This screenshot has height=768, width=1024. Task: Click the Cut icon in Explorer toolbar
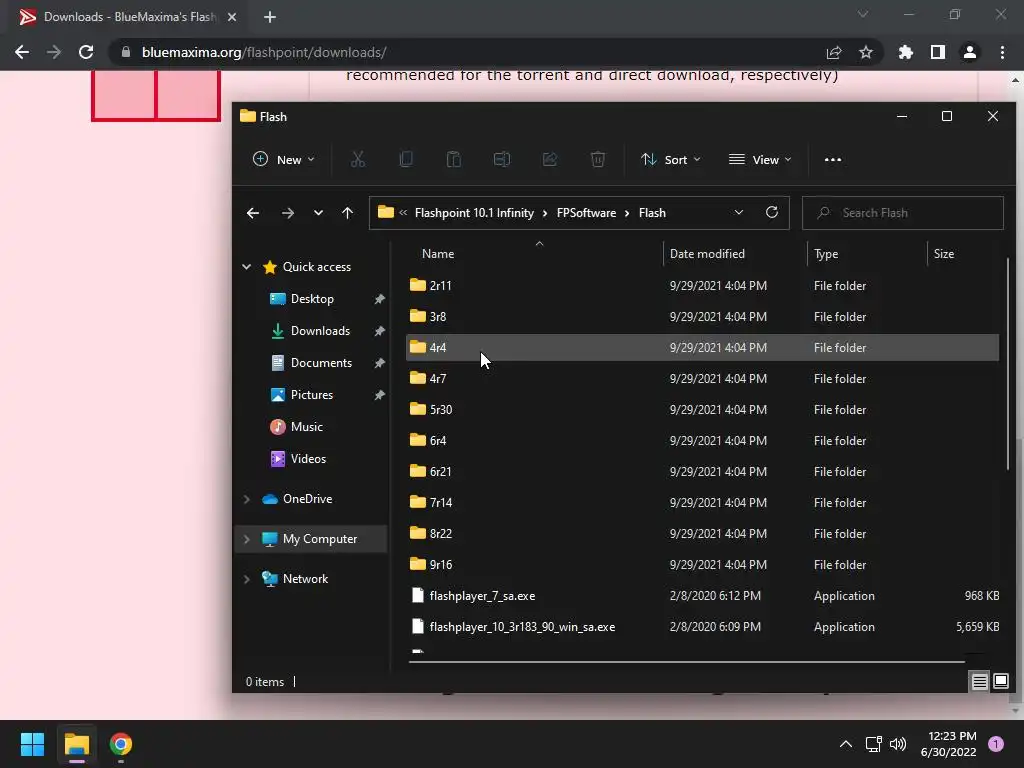coord(358,159)
